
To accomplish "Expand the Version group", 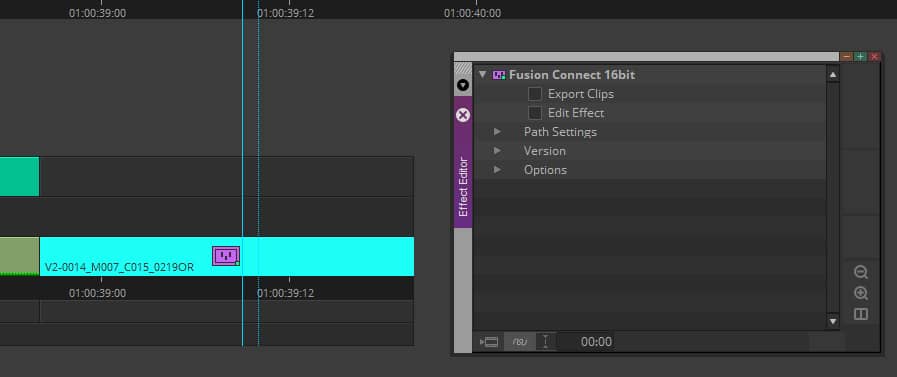I will pos(497,150).
